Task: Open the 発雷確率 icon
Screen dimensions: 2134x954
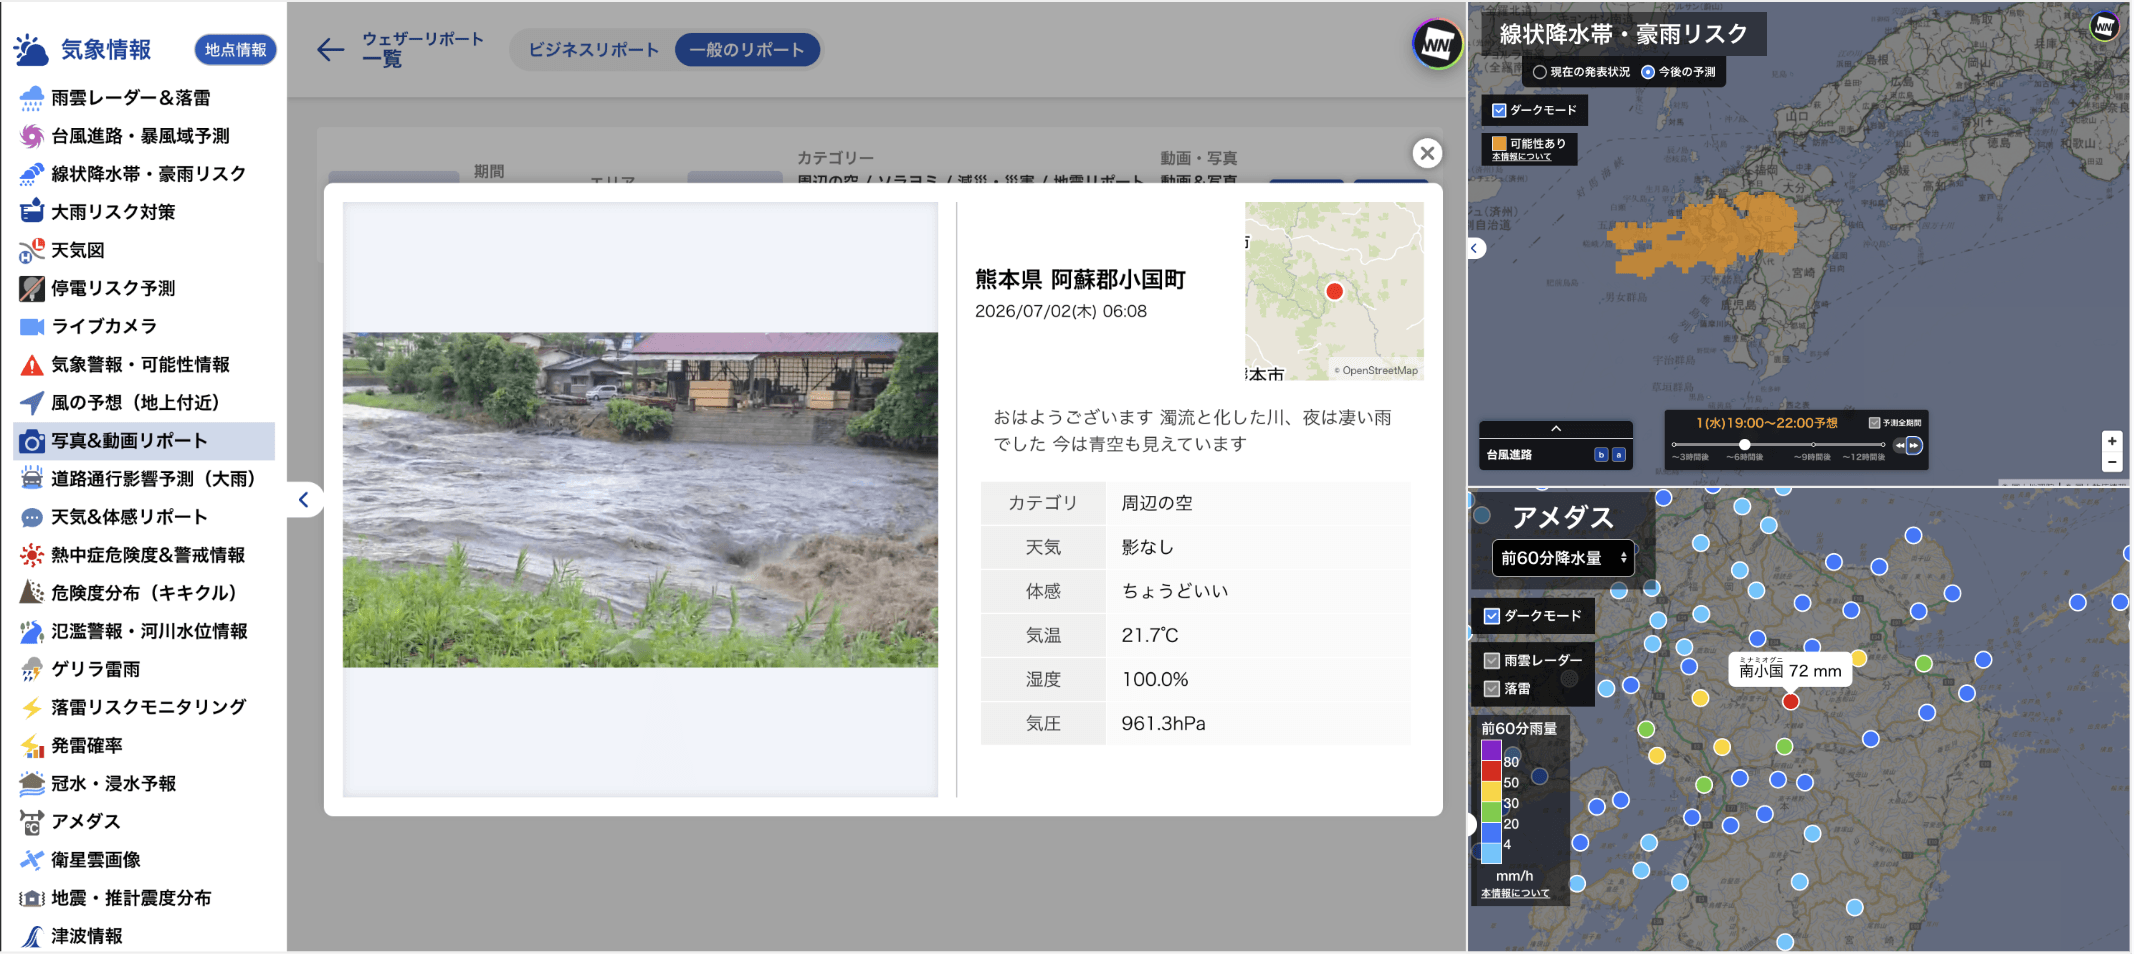Action: coord(32,746)
